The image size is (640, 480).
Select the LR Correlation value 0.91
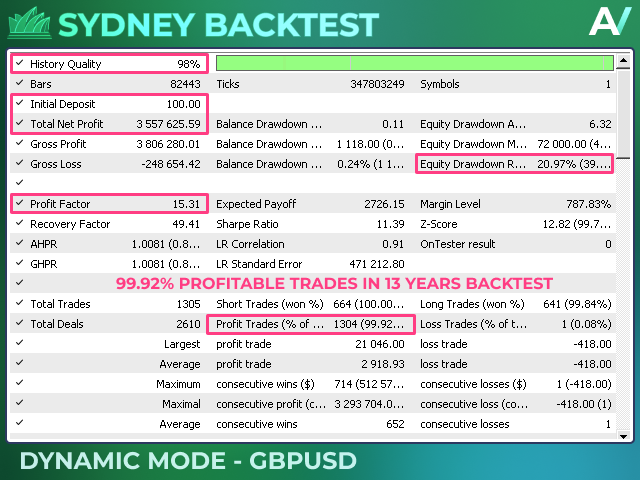[x=393, y=244]
